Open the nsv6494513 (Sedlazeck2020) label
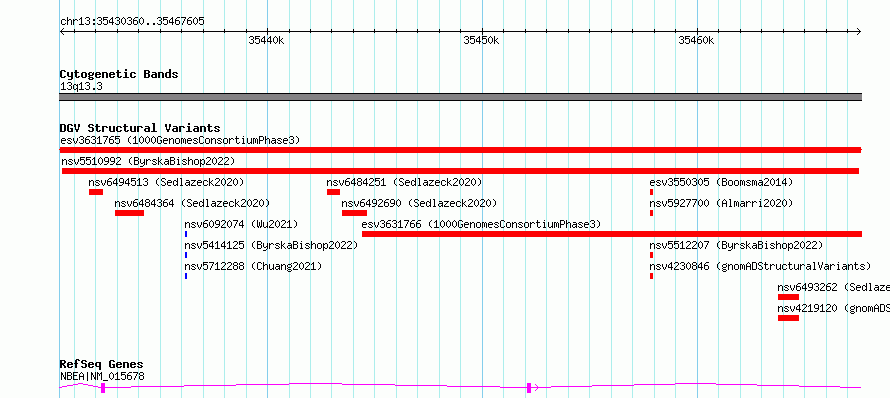890x398 pixels. click(x=166, y=182)
